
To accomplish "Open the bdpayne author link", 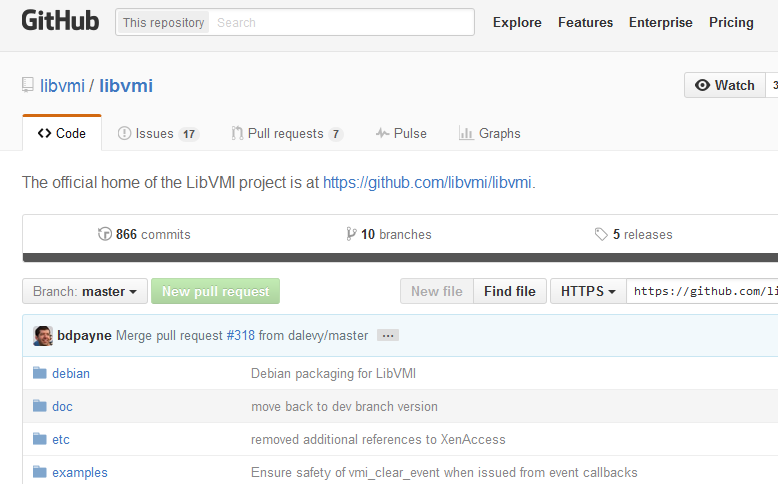I will 84,336.
